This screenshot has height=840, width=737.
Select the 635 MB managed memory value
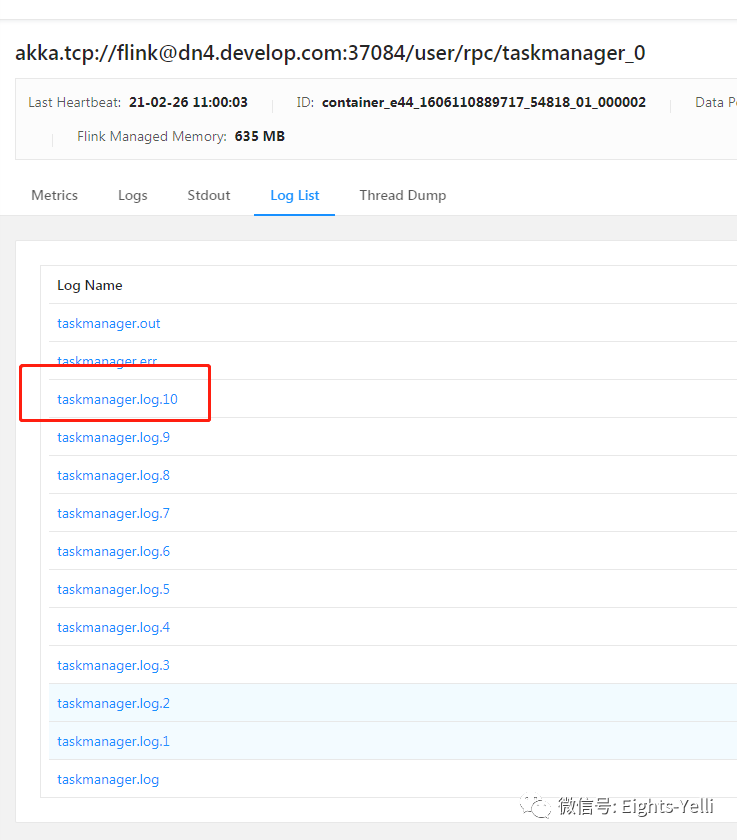click(x=260, y=137)
